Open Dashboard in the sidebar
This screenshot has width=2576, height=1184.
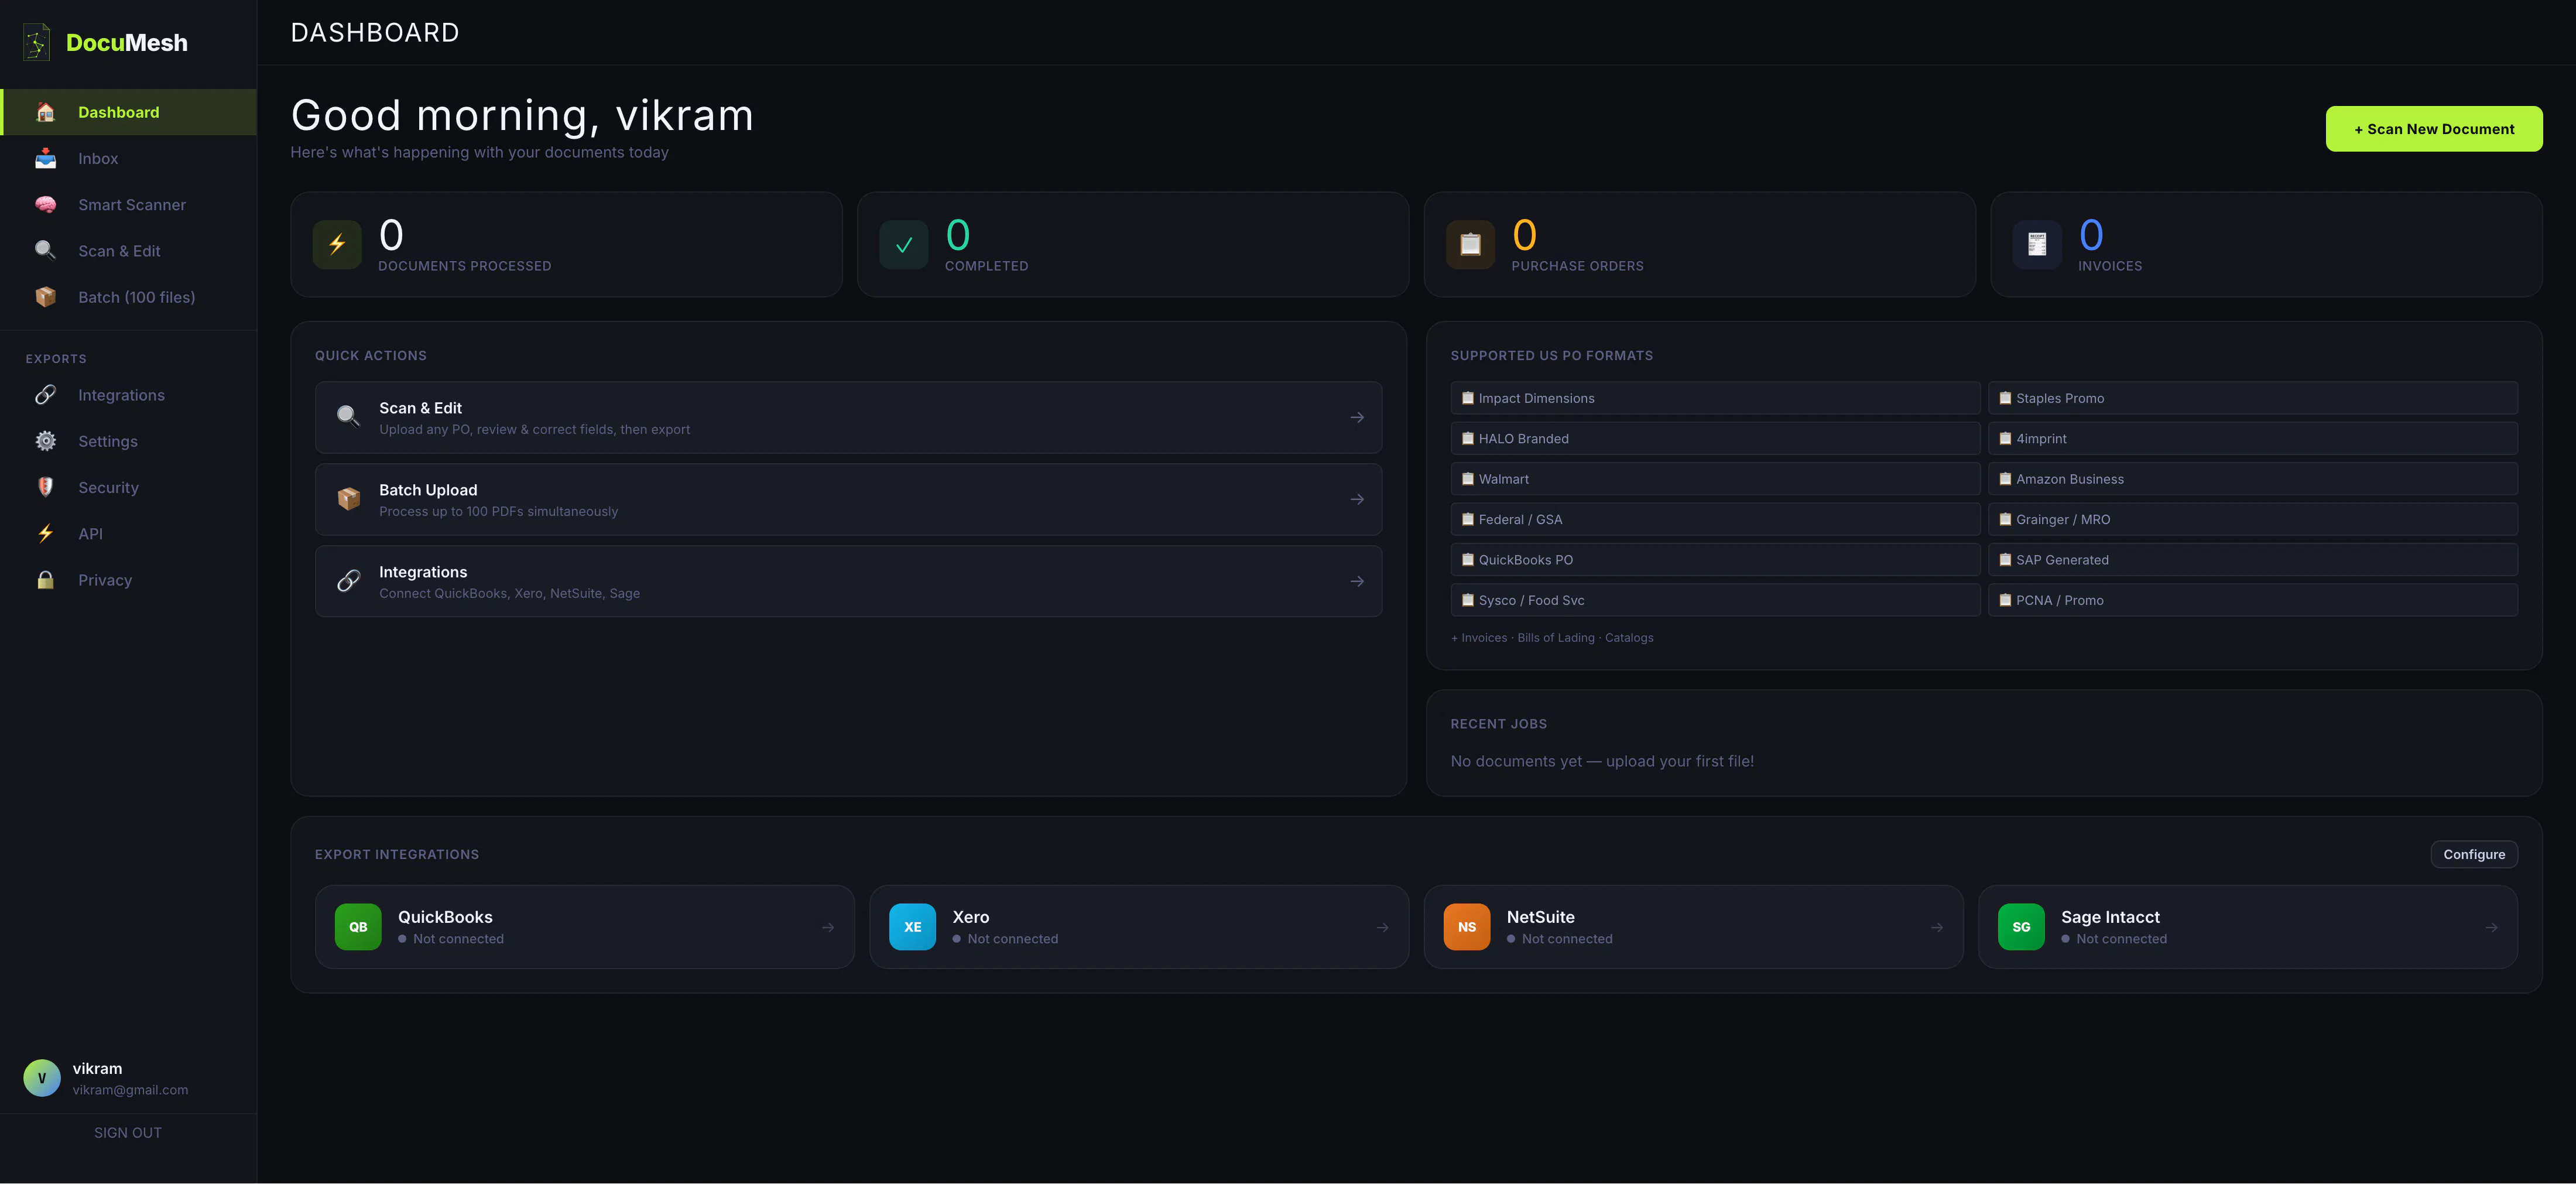coord(129,112)
